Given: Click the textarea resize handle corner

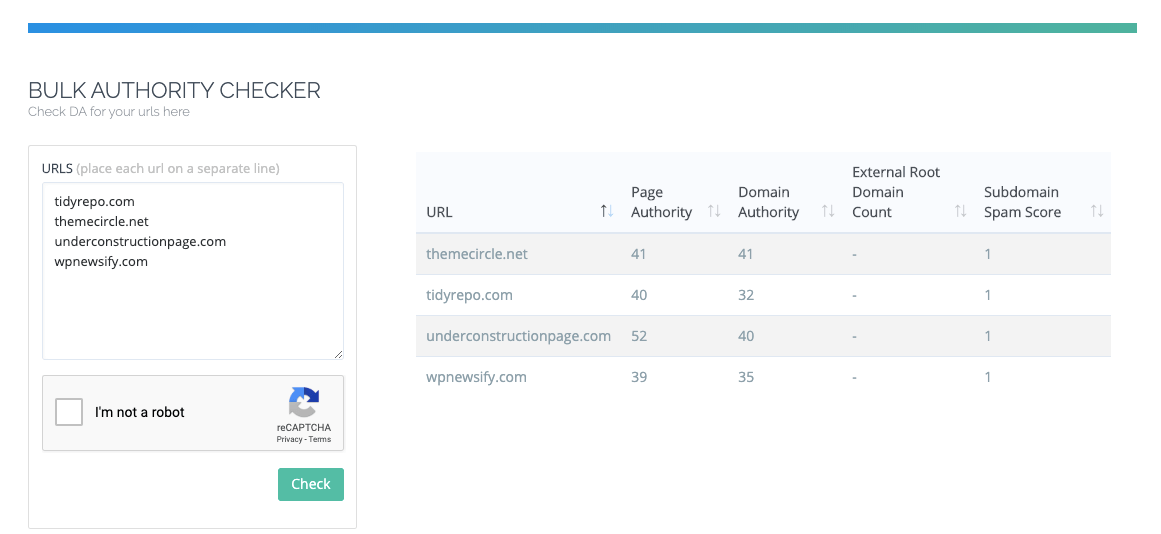Looking at the screenshot, I should 338,355.
